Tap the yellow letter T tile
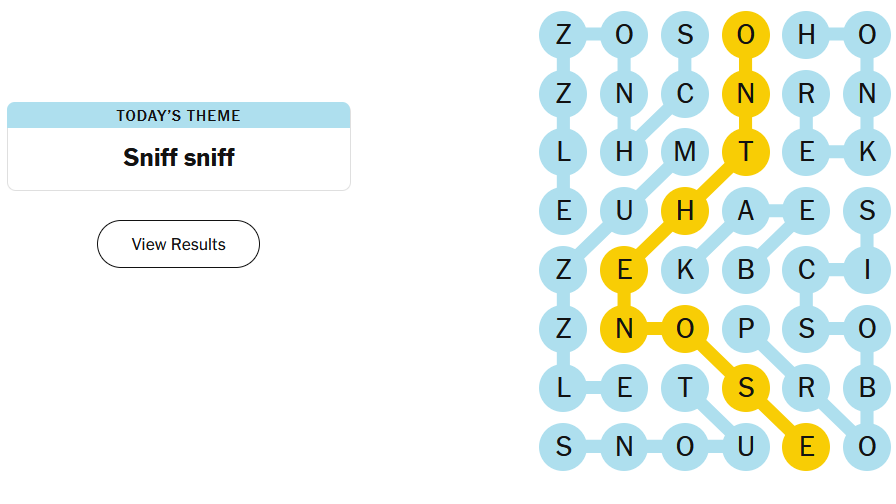Image resolution: width=896 pixels, height=504 pixels. 745,152
